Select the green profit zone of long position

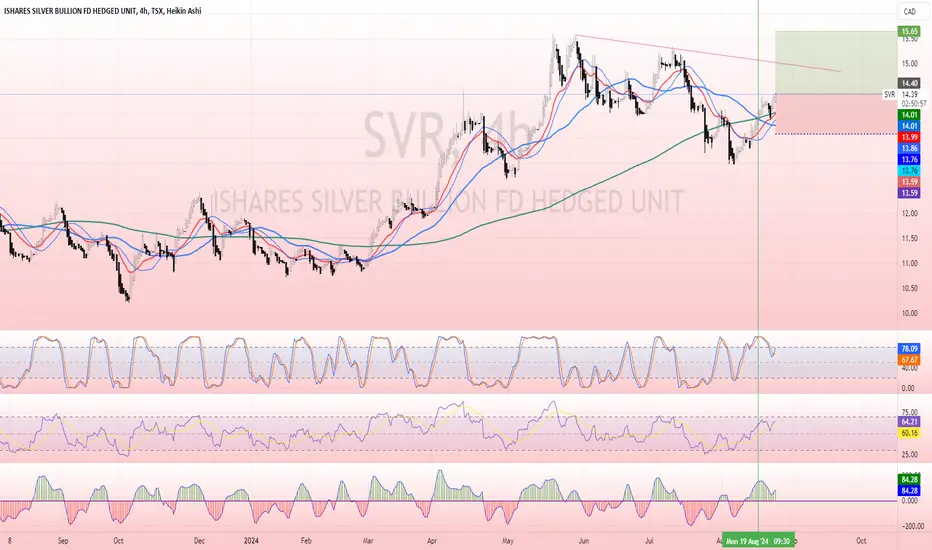[836, 62]
